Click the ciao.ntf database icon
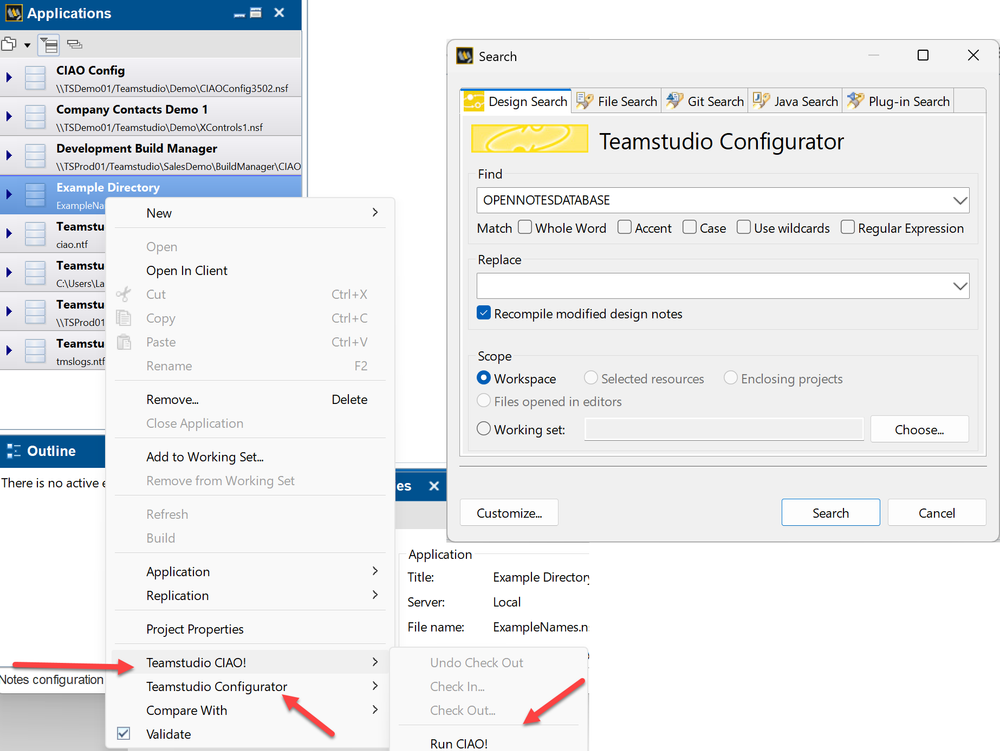1000x751 pixels. (x=35, y=233)
